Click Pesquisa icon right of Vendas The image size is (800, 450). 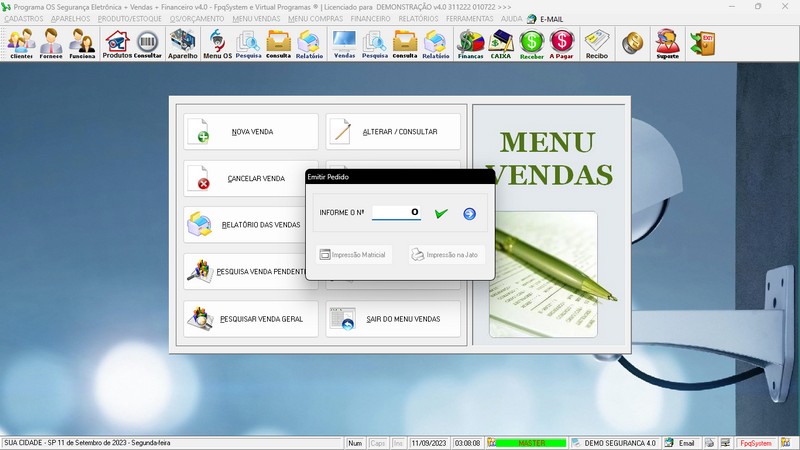pyautogui.click(x=375, y=44)
